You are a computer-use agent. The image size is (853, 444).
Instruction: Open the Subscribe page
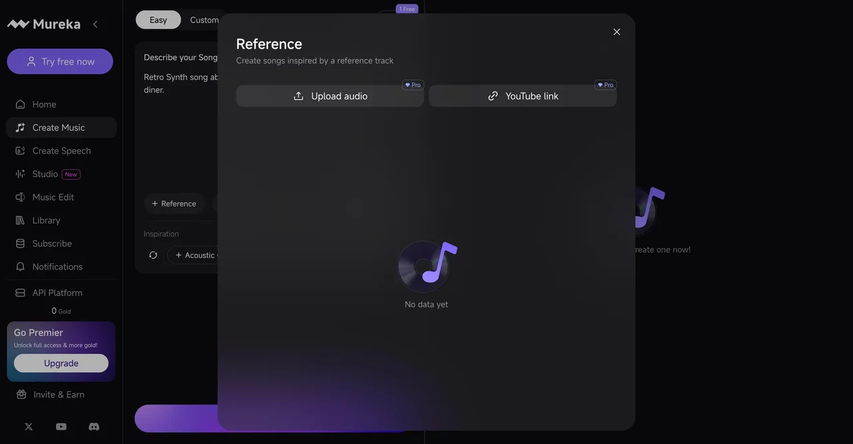[x=61, y=244]
